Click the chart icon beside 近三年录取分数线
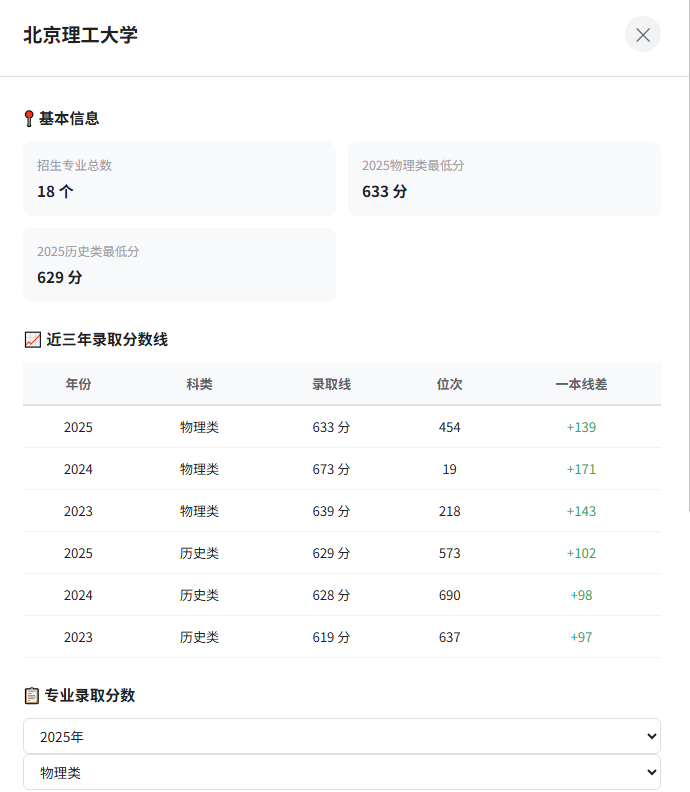Image resolution: width=690 pixels, height=792 pixels. tap(32, 340)
